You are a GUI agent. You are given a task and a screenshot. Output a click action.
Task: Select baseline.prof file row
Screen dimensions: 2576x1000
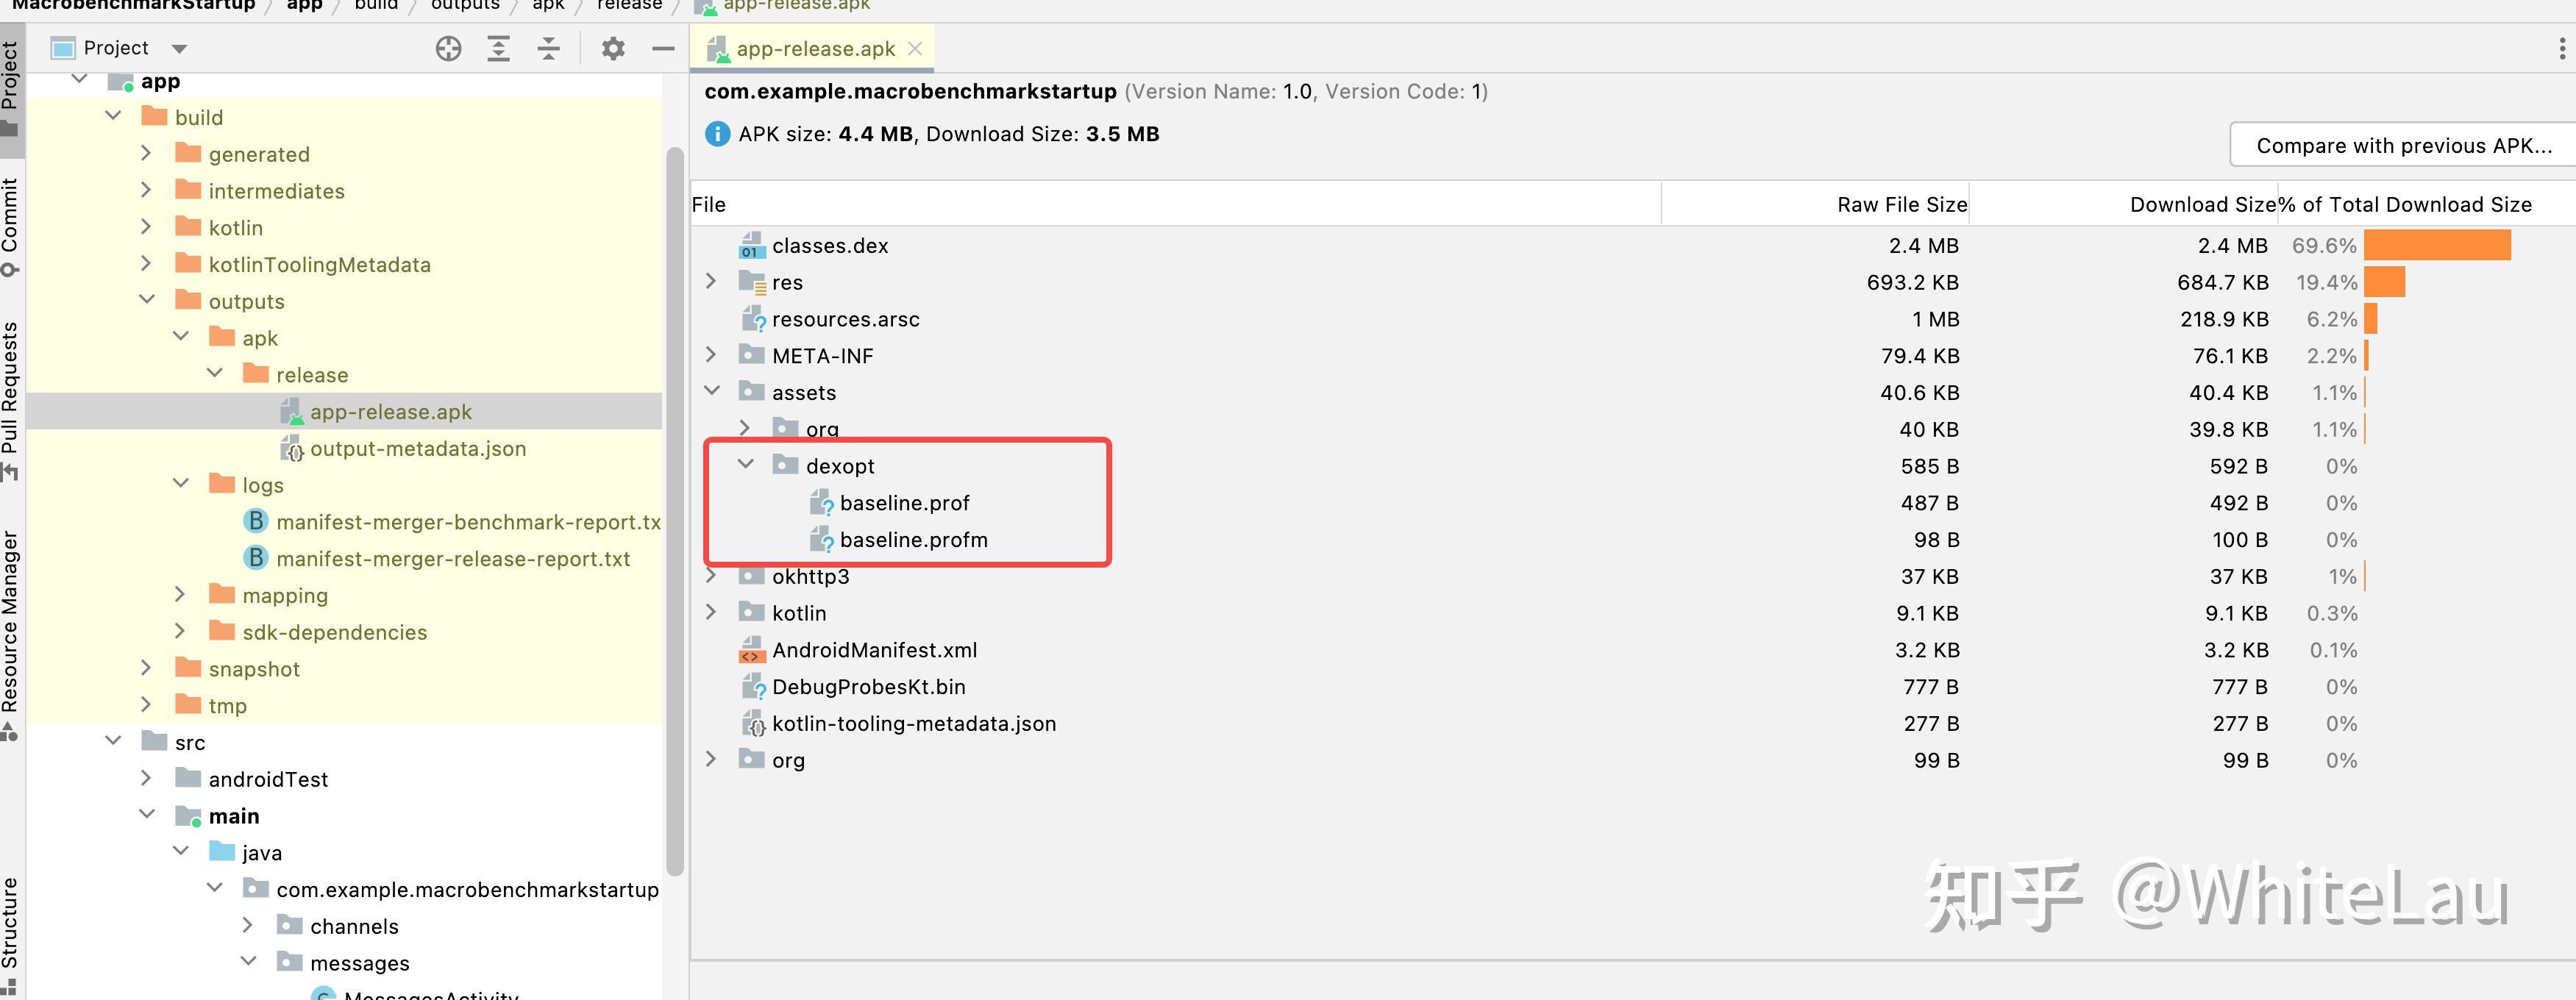click(904, 503)
